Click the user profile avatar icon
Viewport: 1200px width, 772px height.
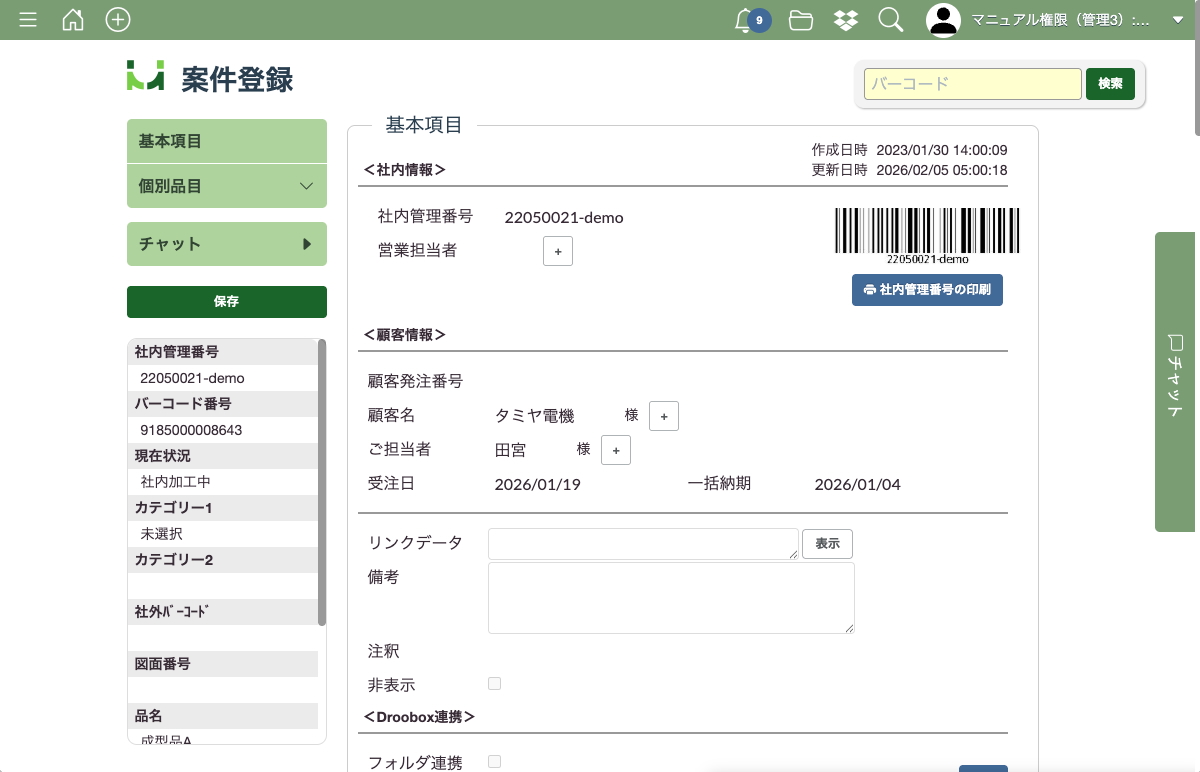click(x=943, y=20)
